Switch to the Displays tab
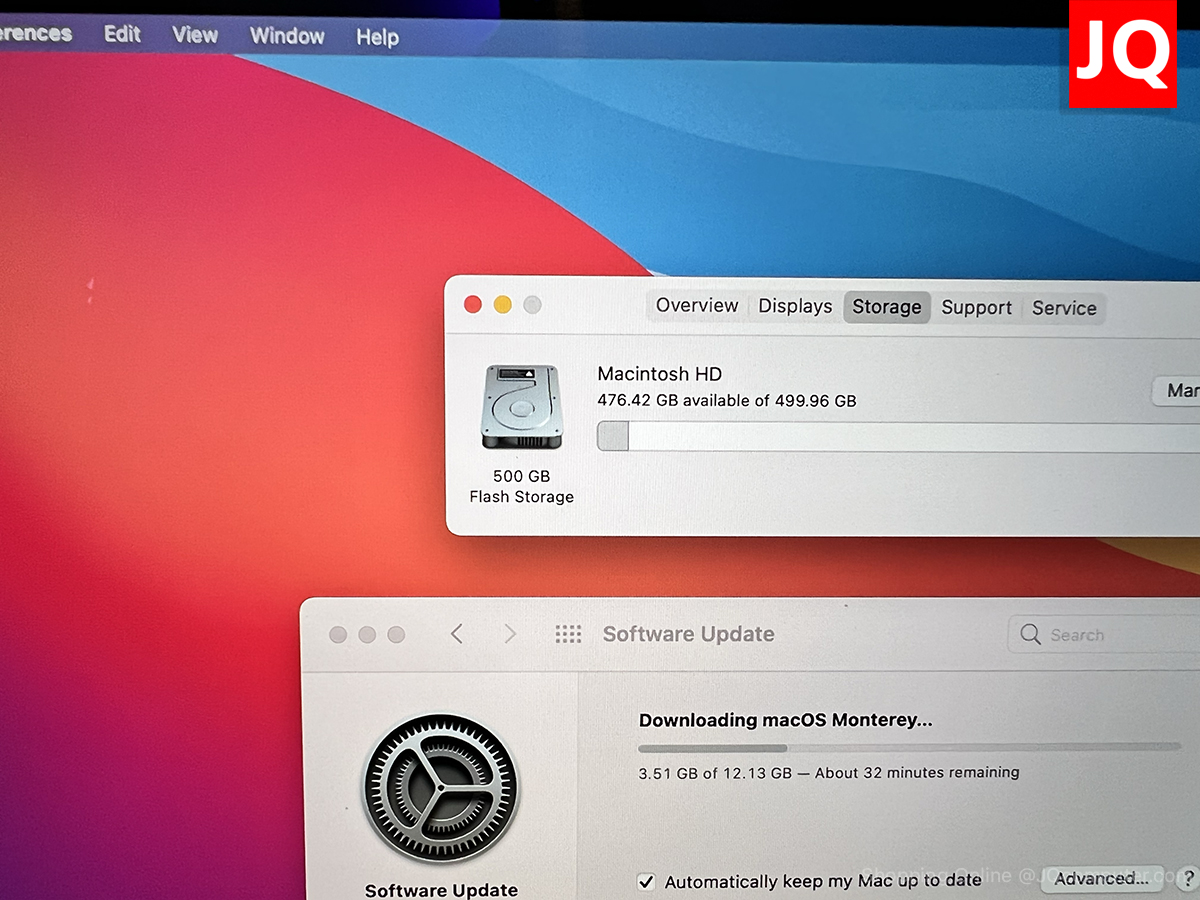This screenshot has height=900, width=1200. 795,306
